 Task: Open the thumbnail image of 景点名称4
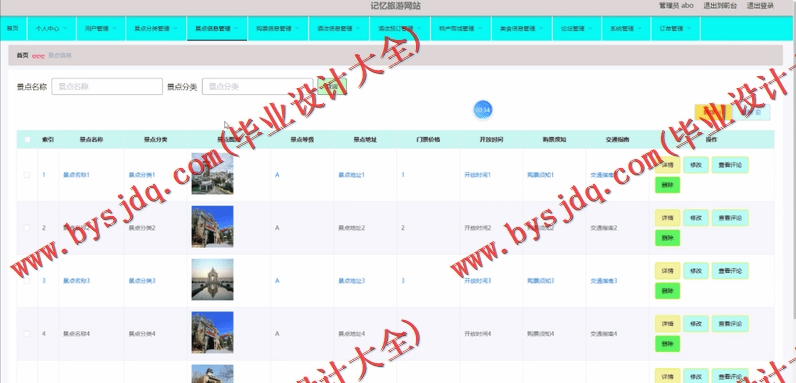click(x=212, y=332)
